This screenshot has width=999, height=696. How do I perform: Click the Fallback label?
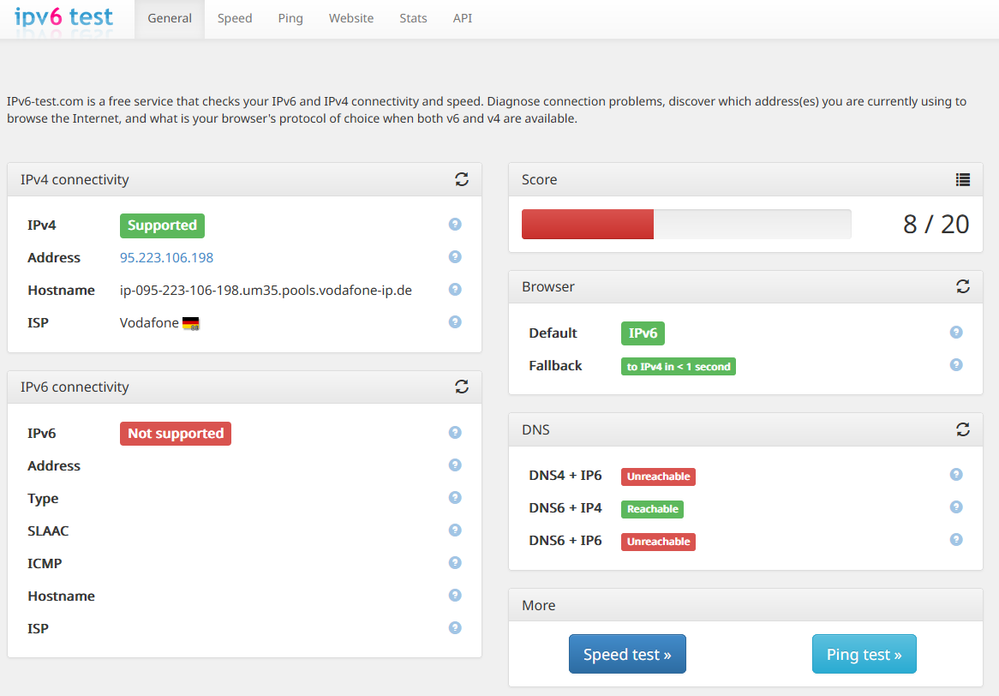coord(556,365)
